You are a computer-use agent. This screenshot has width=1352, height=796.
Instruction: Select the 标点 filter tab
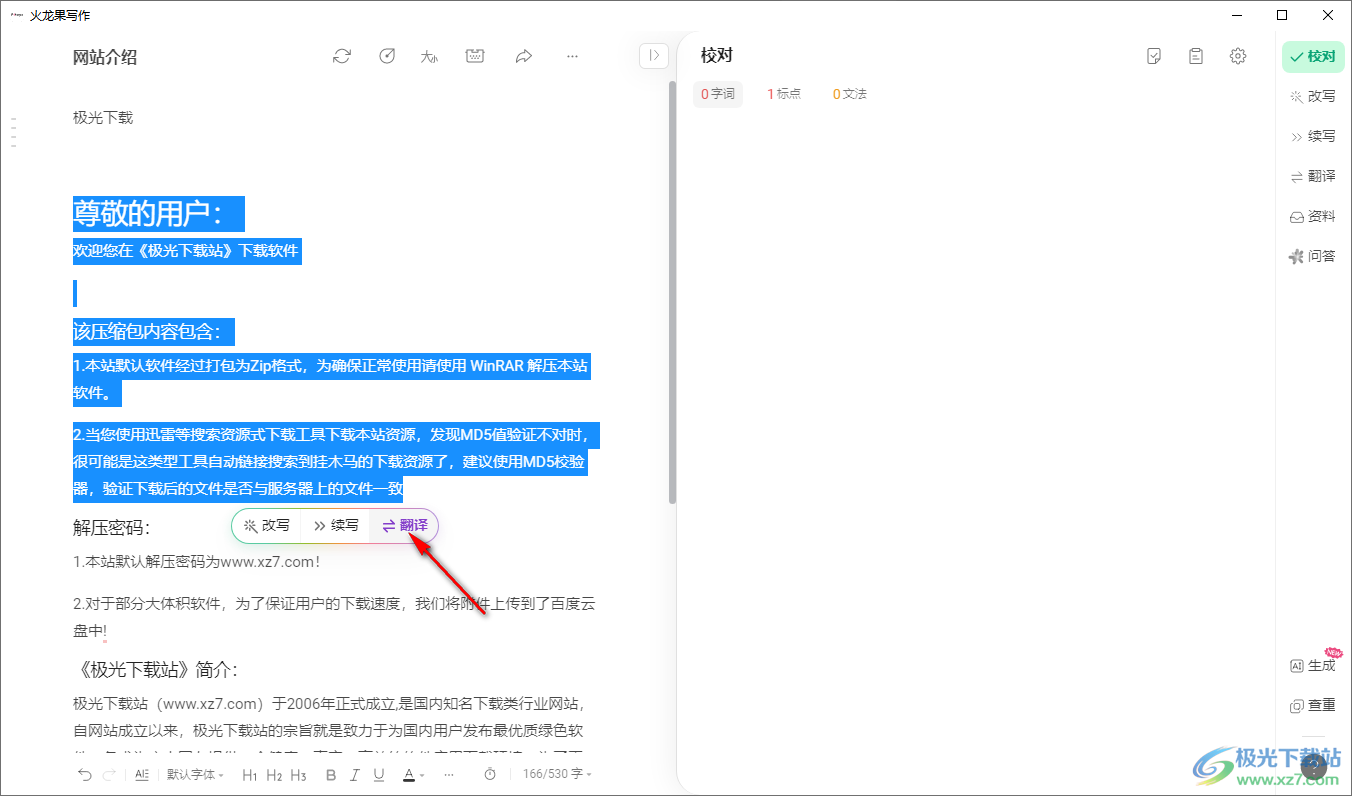click(784, 94)
